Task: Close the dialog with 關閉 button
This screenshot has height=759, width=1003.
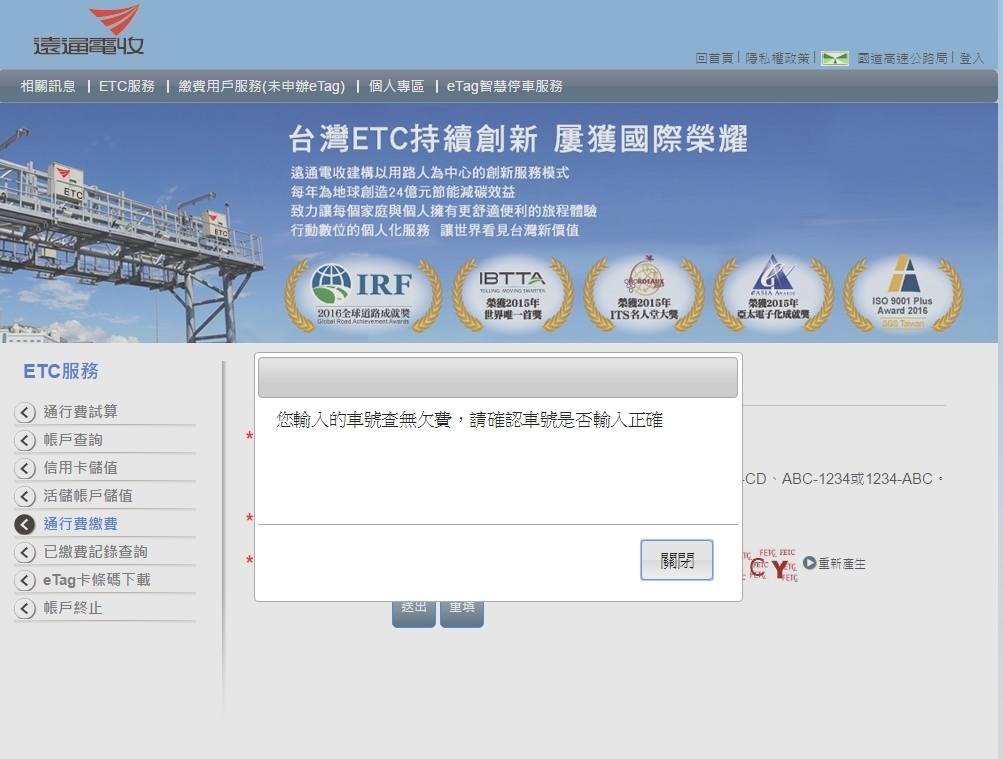Action: tap(677, 560)
